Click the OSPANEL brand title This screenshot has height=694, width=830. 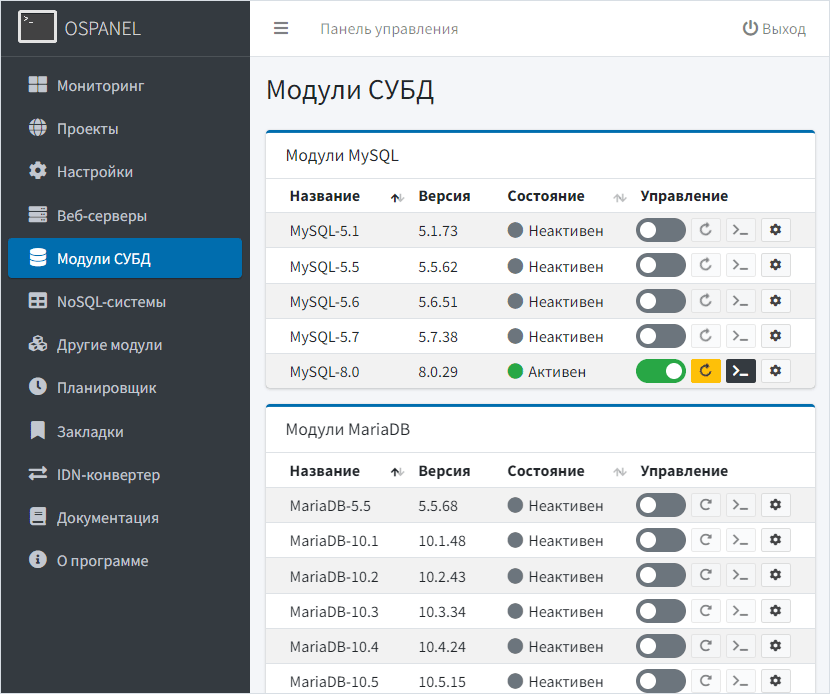point(103,28)
